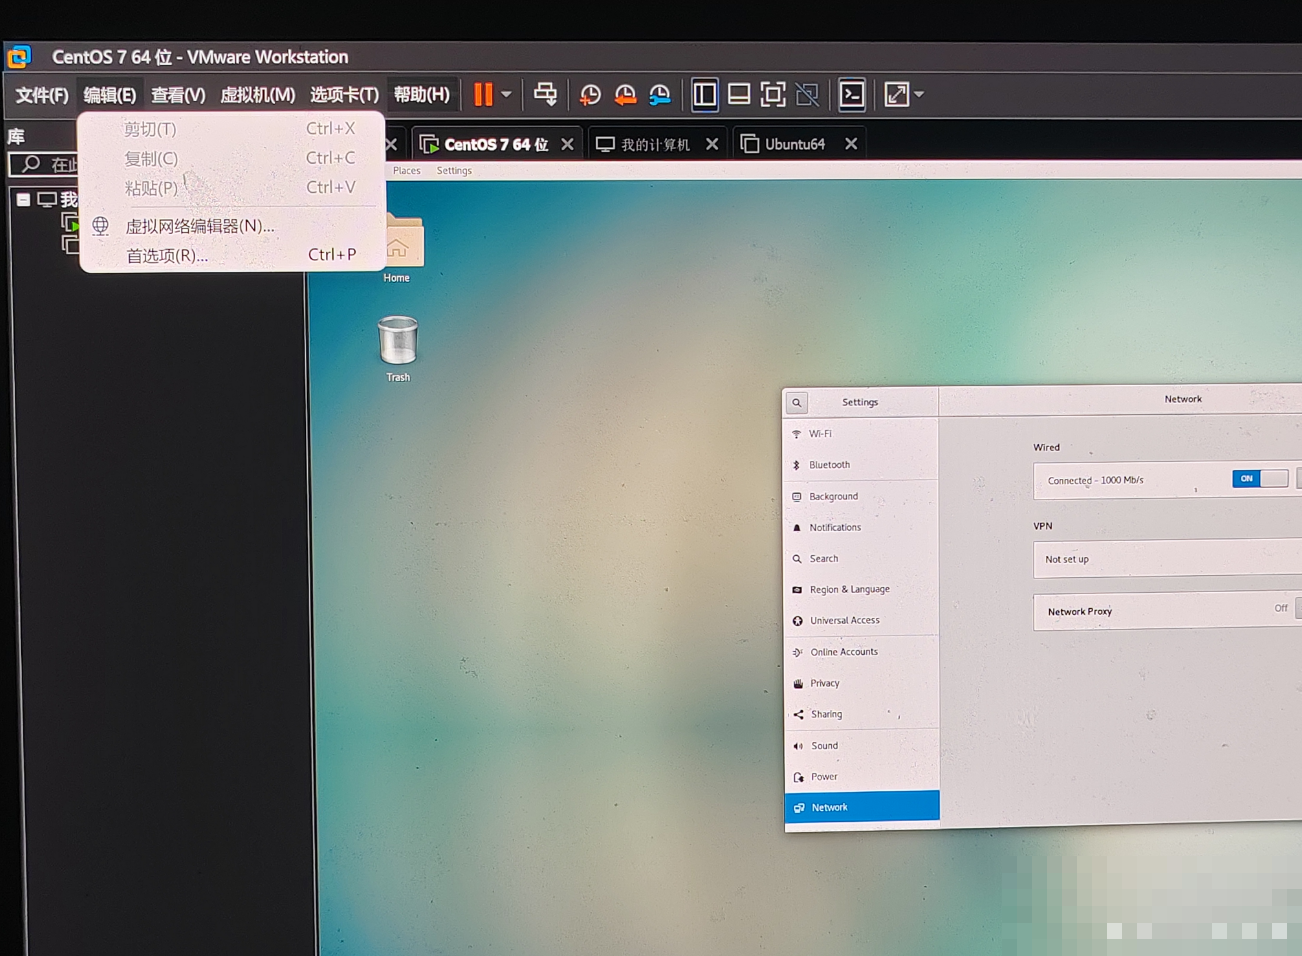The image size is (1302, 956).
Task: Click the Unity mode toolbar icon
Action: click(x=807, y=95)
